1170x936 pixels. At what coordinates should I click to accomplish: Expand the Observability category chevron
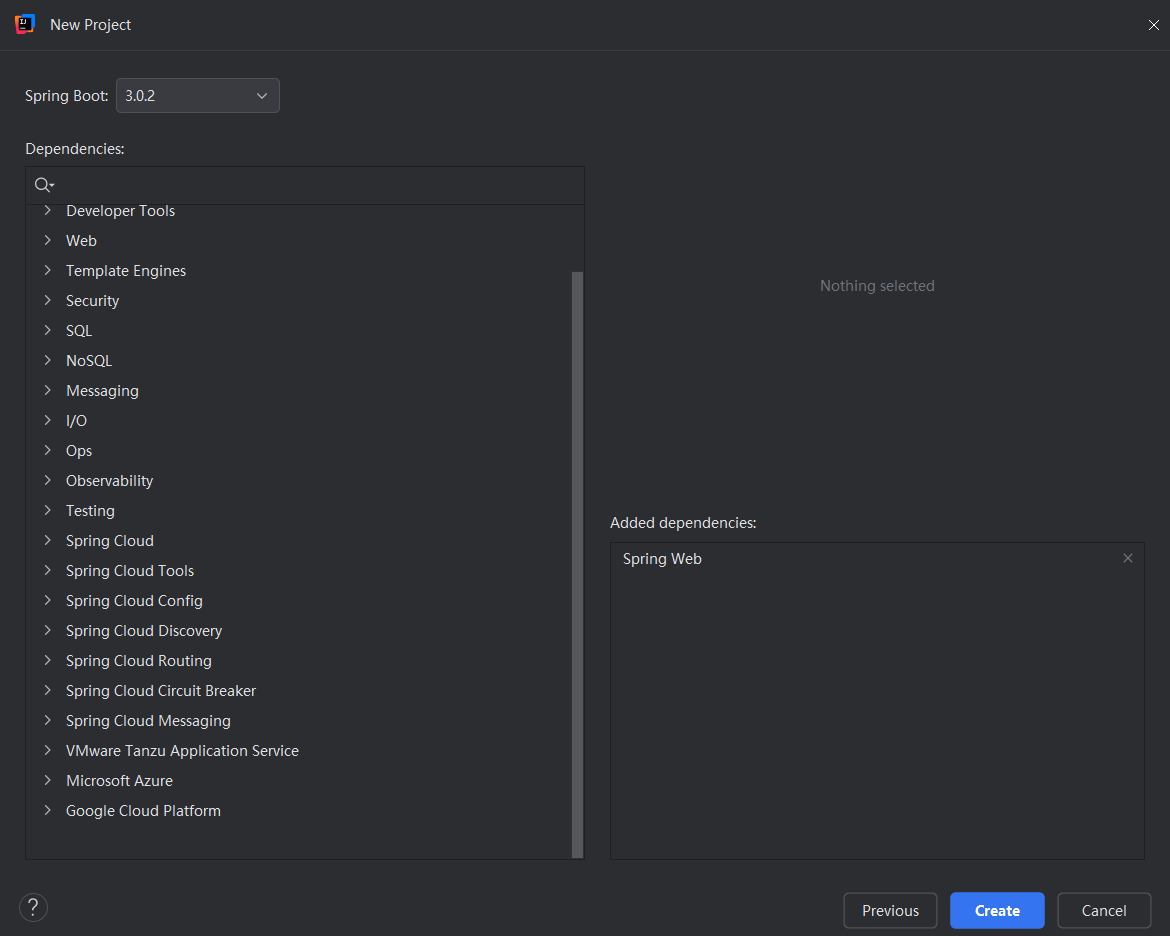(48, 481)
